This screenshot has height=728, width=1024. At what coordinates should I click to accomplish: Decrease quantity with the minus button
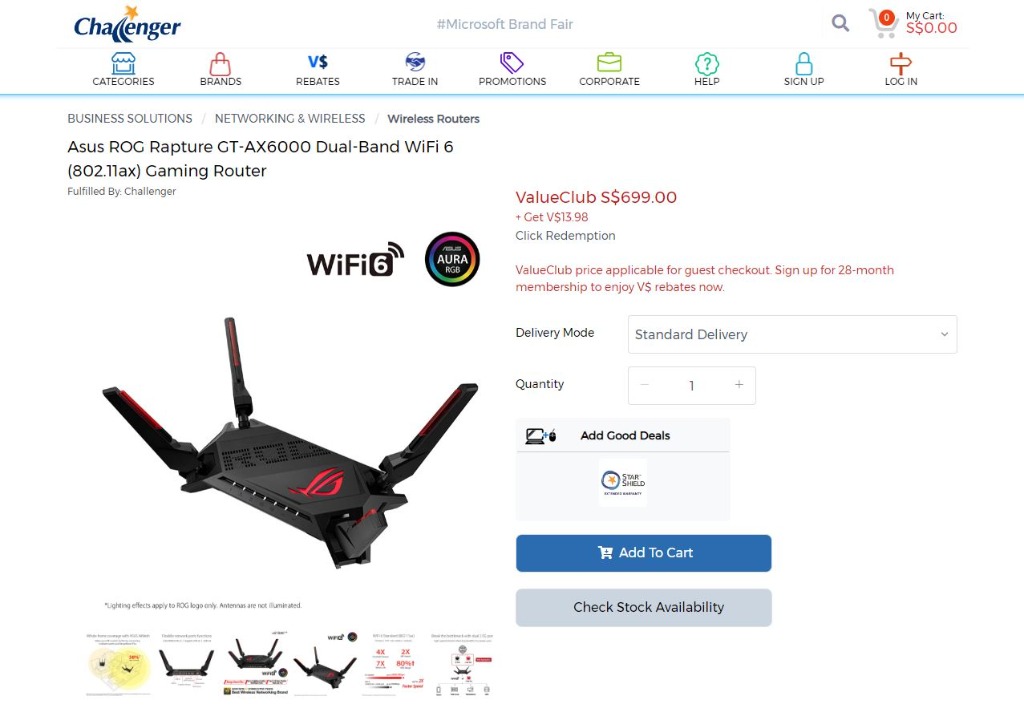[x=645, y=385]
